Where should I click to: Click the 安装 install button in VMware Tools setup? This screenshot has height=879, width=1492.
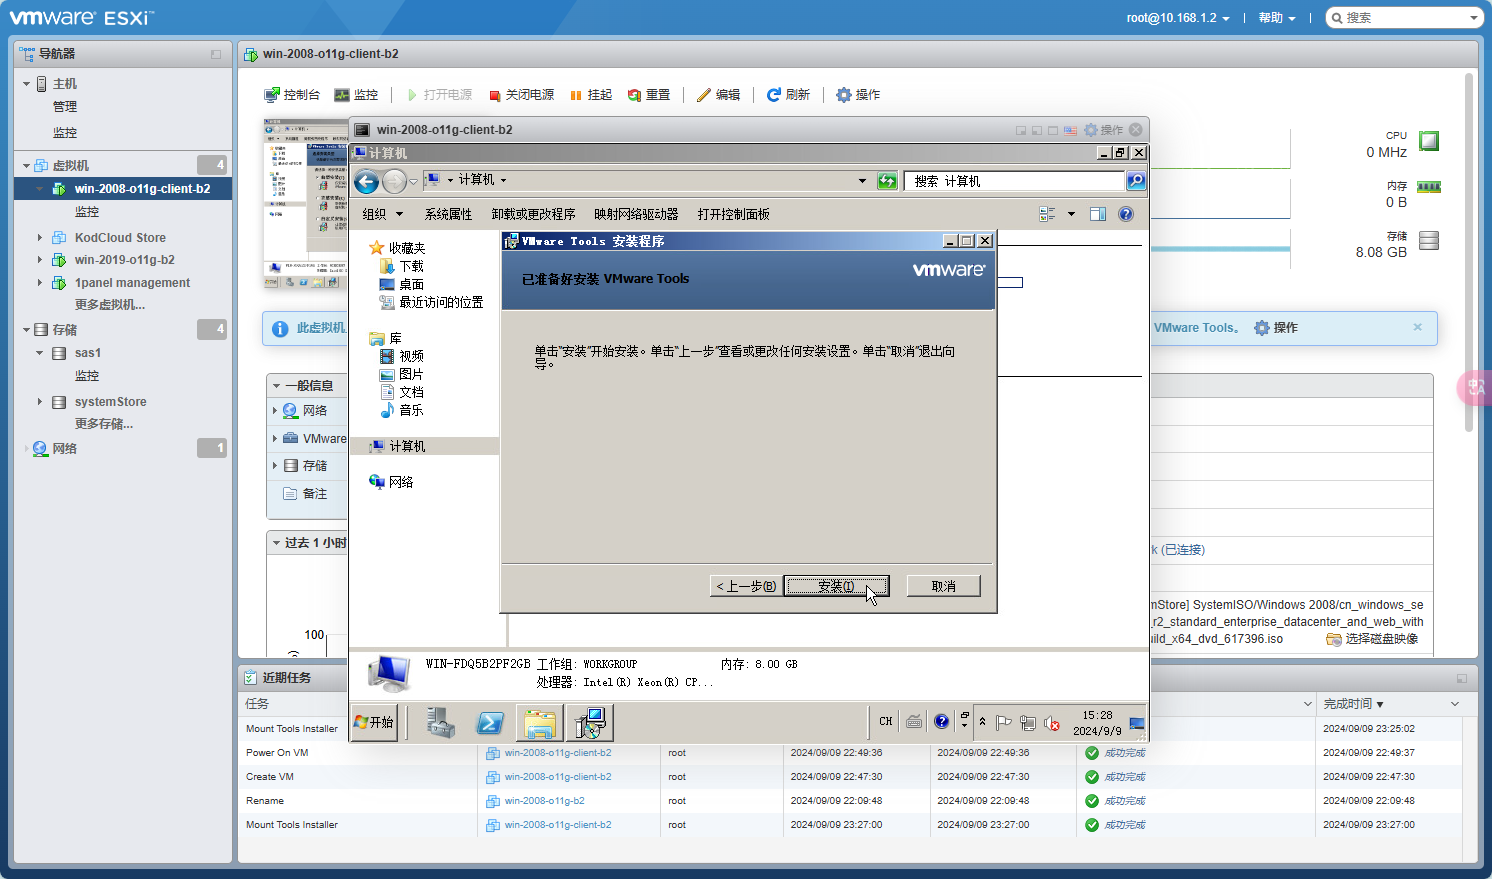pyautogui.click(x=836, y=586)
